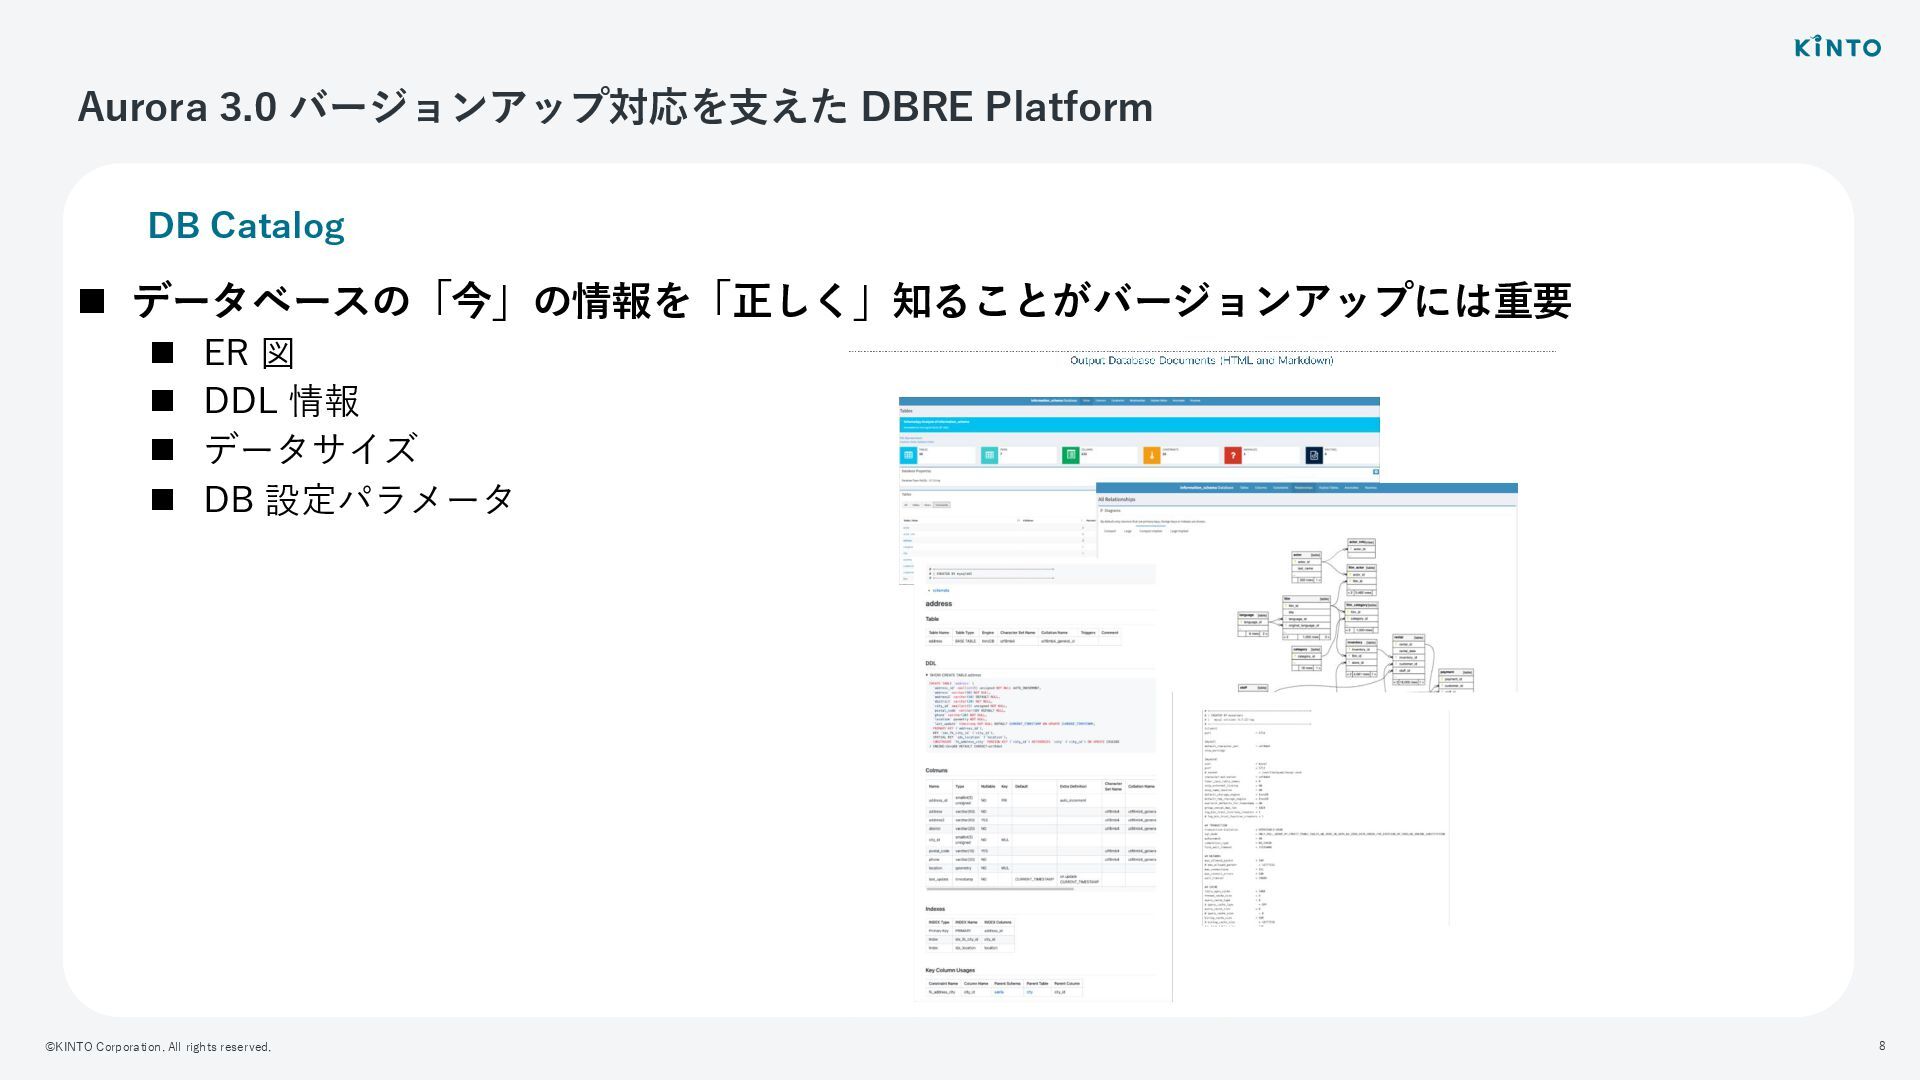This screenshot has width=1920, height=1080.
Task: Click the DB parameters text listing screenshot
Action: (1325, 817)
